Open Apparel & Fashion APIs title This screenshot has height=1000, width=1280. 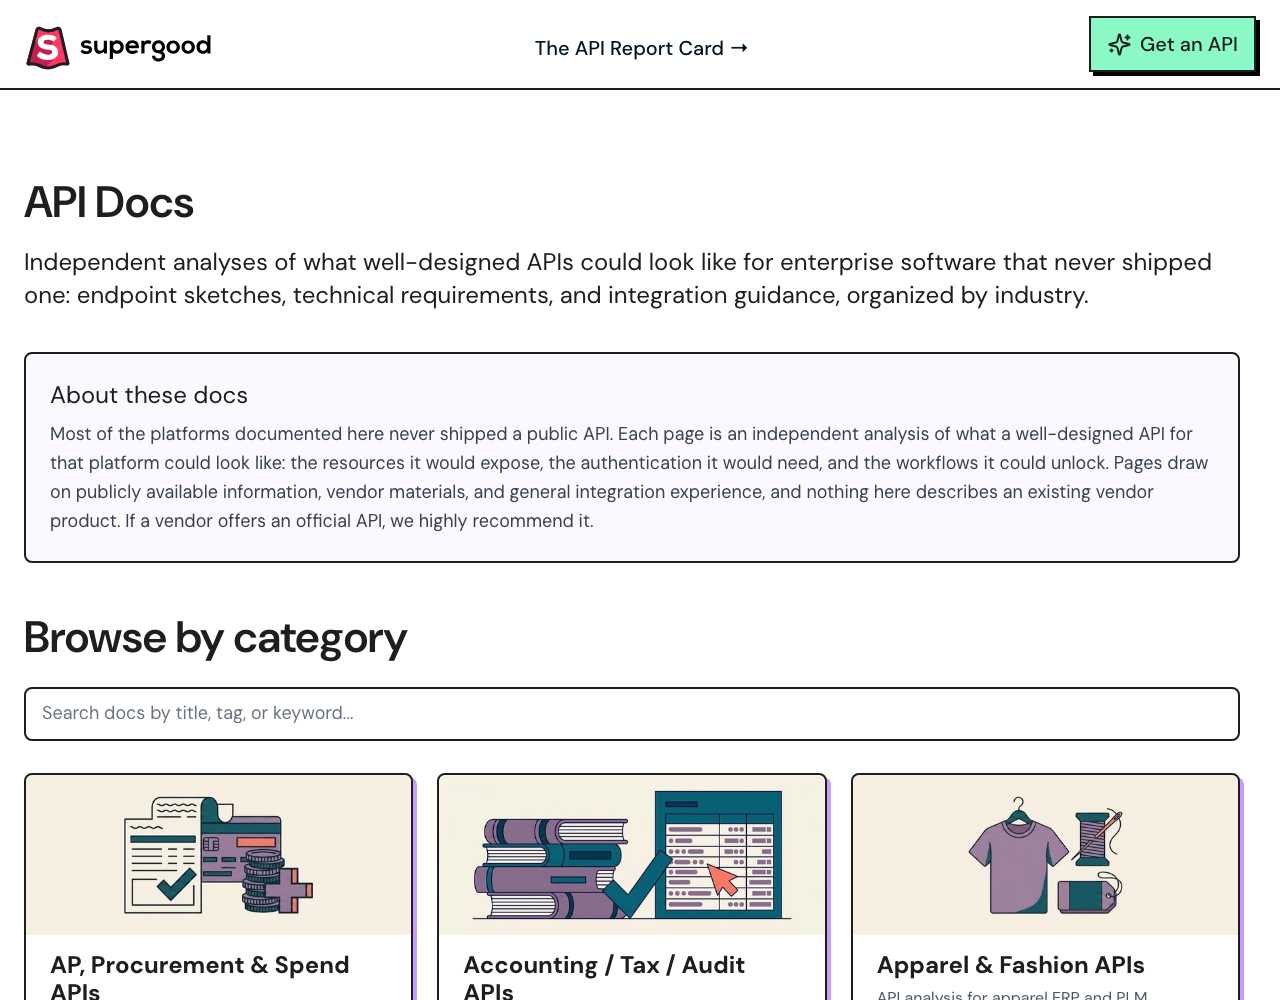(1011, 965)
